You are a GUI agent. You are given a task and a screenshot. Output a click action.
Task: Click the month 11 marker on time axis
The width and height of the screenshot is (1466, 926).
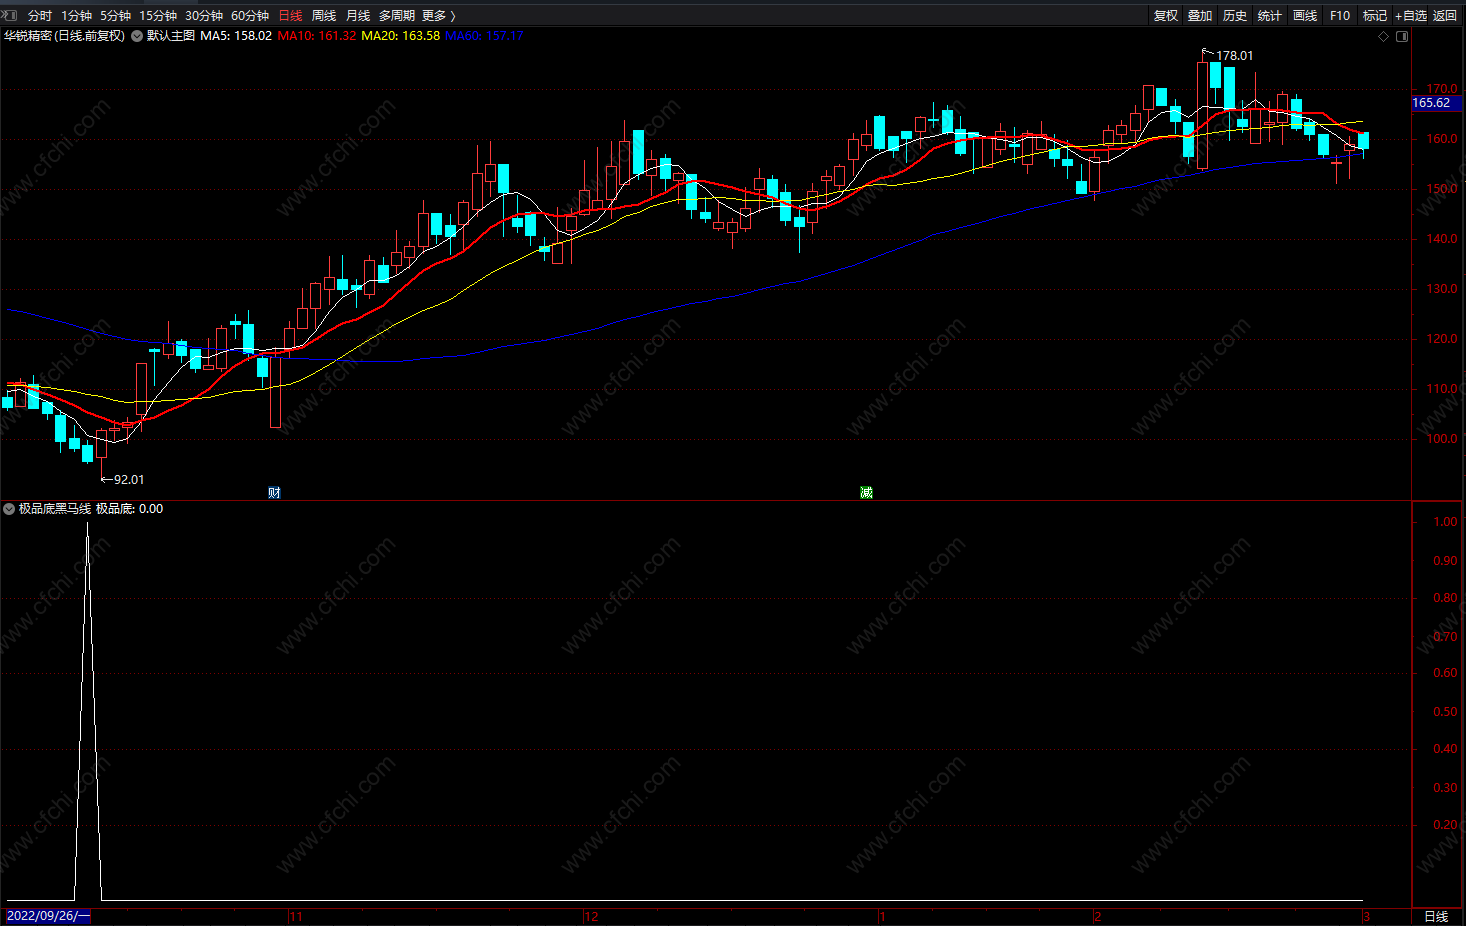point(296,917)
